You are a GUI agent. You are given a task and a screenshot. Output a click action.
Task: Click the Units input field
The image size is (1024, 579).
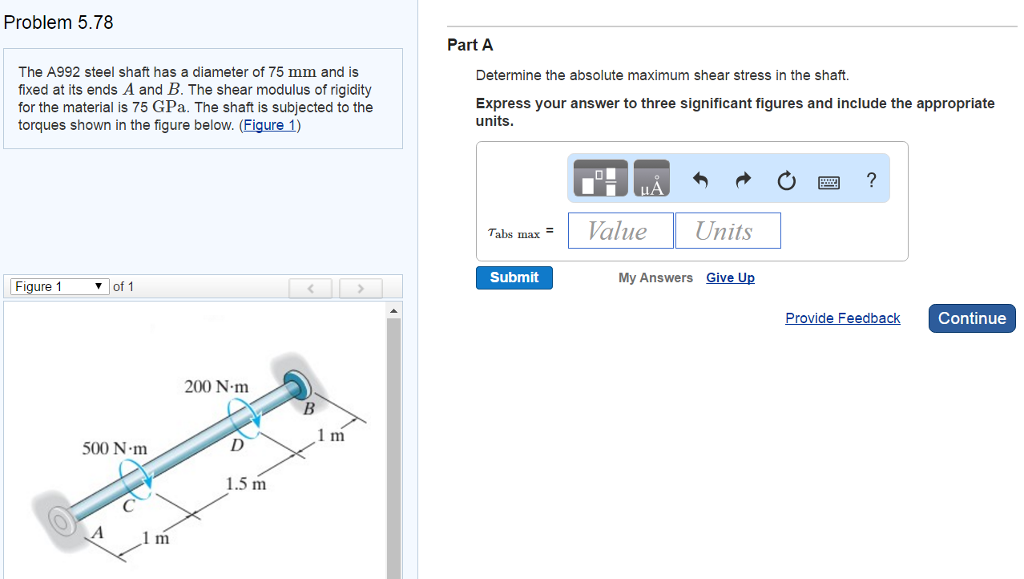727,231
